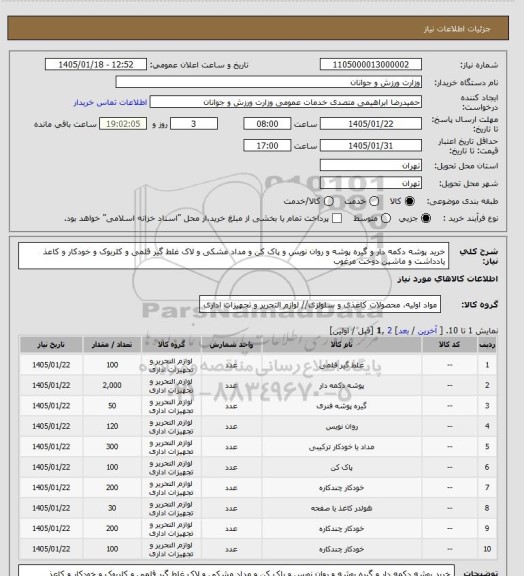Click the price validity date 1405/01/31 field
Screen dimensions: 524x576
(371, 145)
